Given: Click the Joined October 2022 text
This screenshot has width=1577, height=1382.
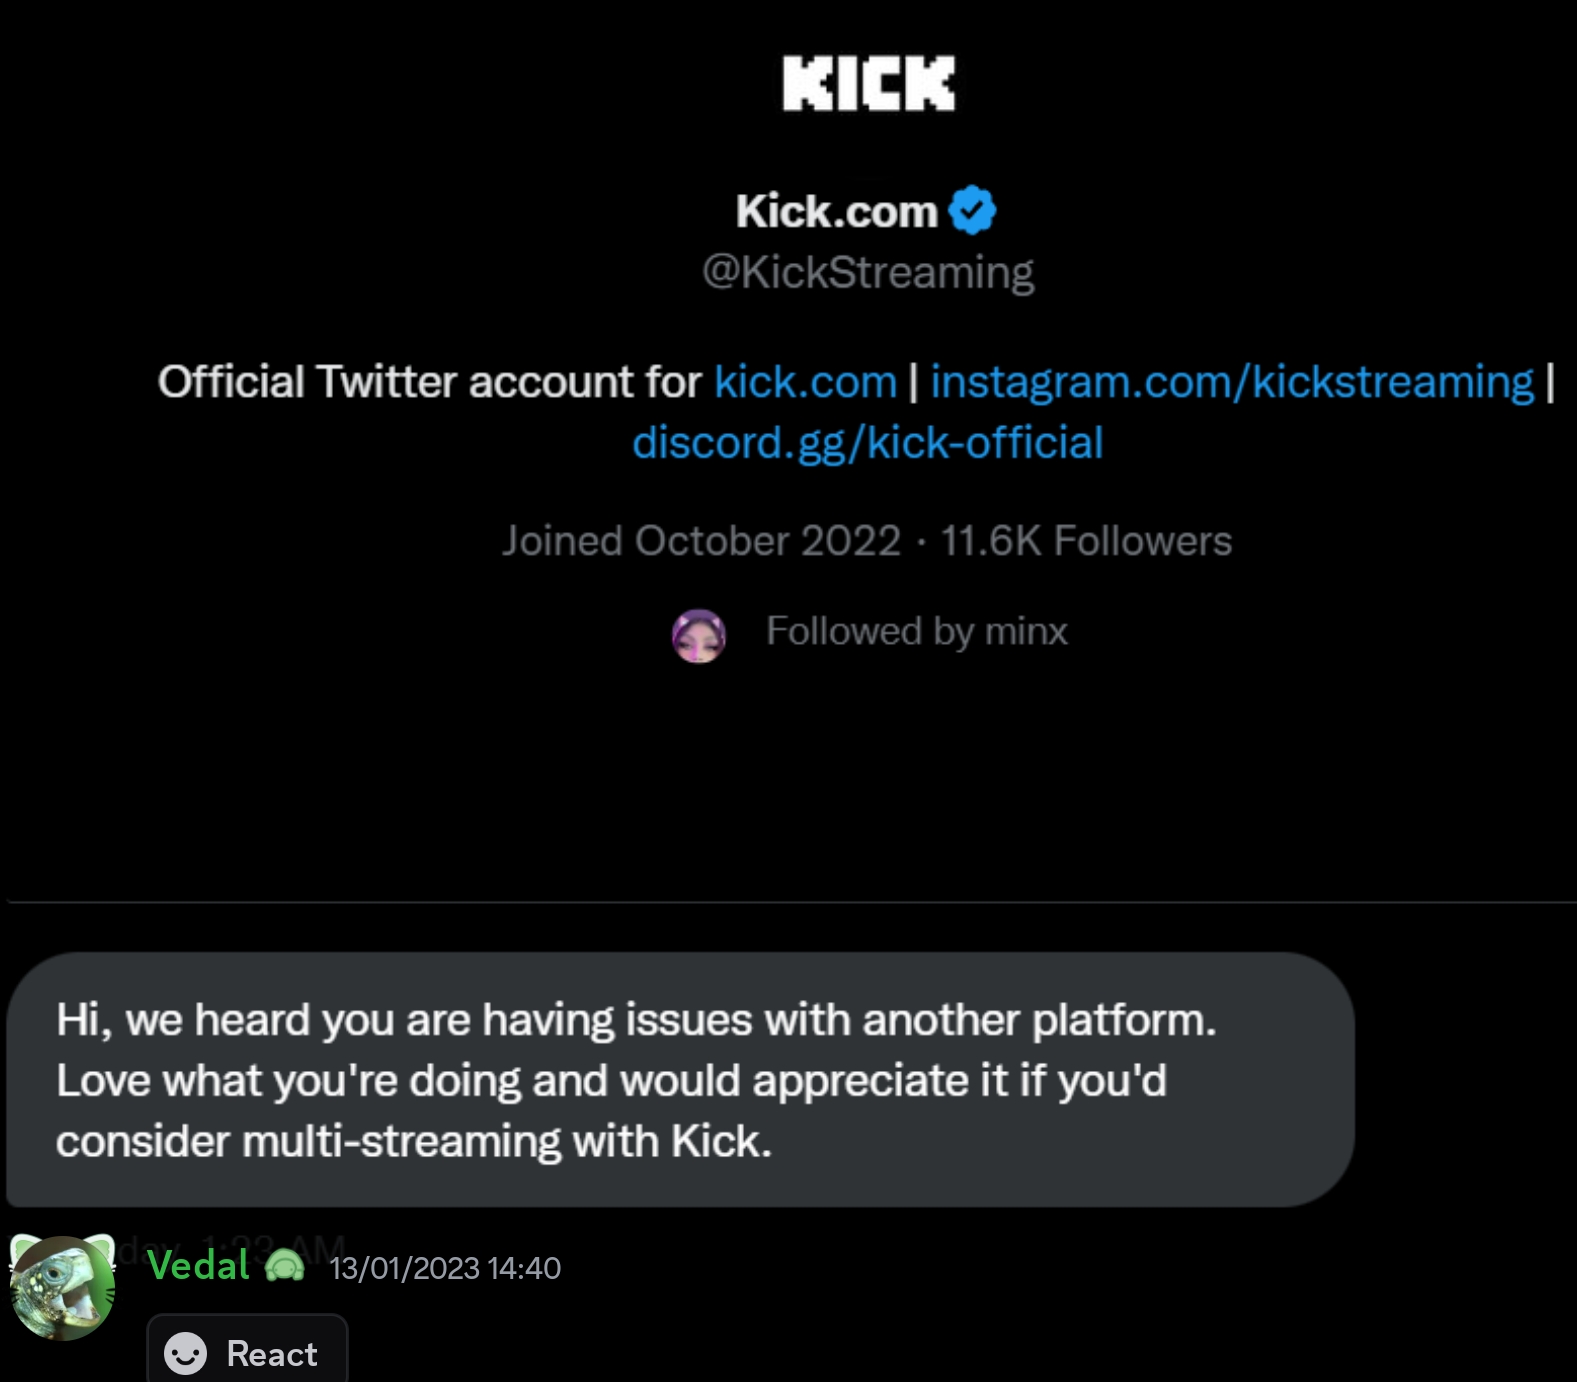Looking at the screenshot, I should (701, 541).
